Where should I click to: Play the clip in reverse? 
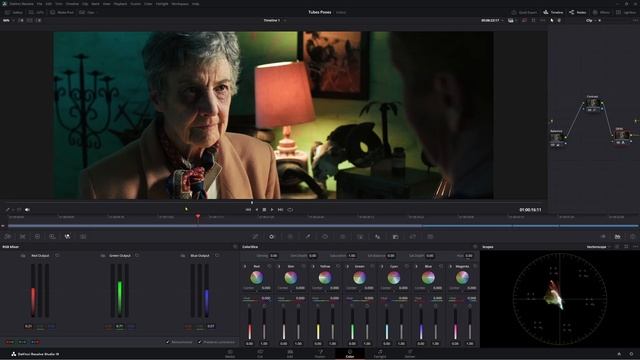pyautogui.click(x=257, y=210)
